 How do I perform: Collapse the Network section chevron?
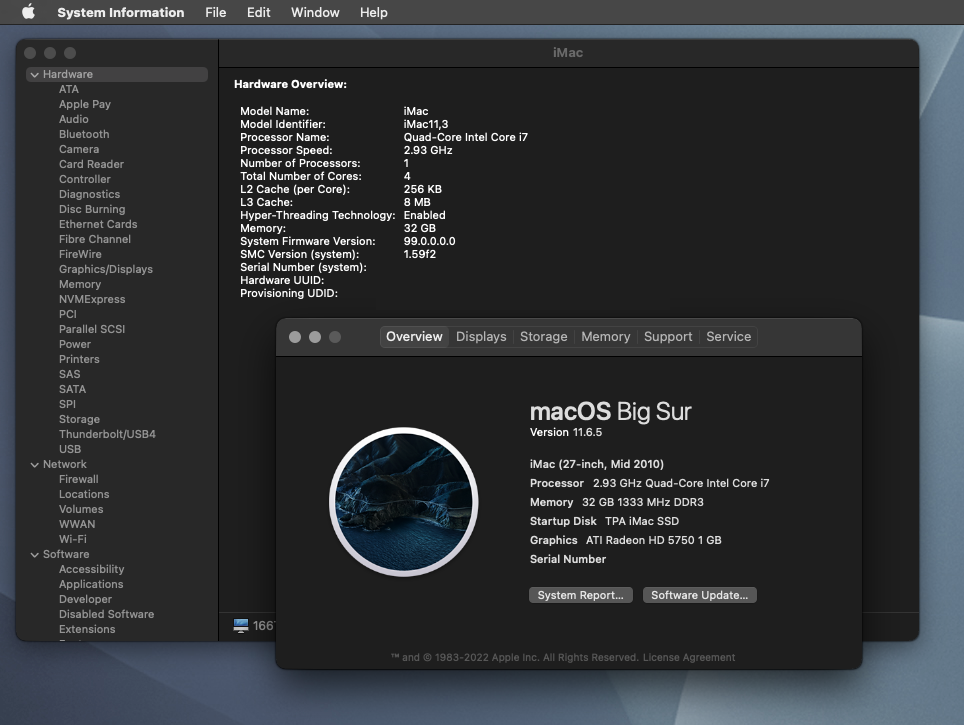pos(34,464)
